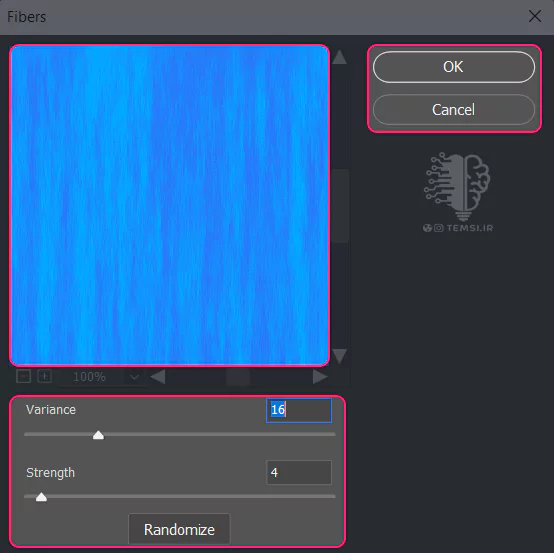Viewport: 554px width, 553px height.
Task: Click the Variance slider handle
Action: click(98, 435)
